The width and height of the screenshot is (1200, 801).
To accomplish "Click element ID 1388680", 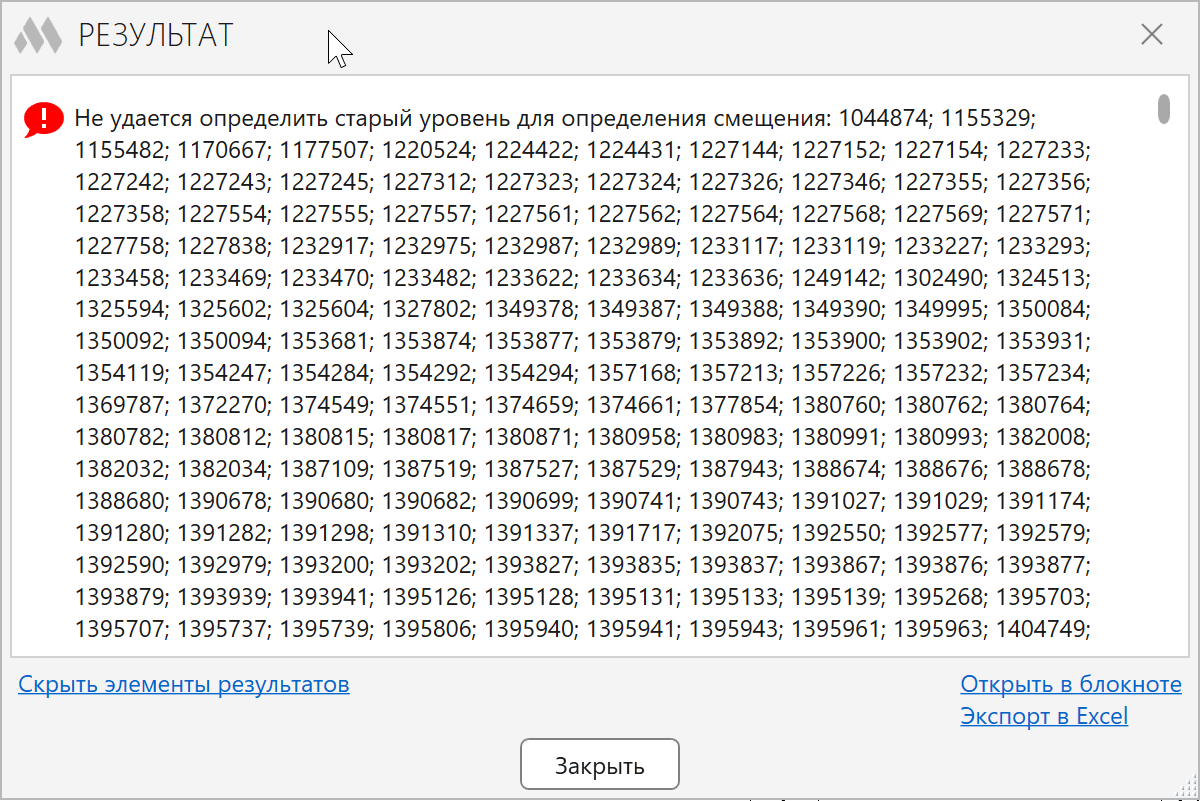I will pos(120,502).
